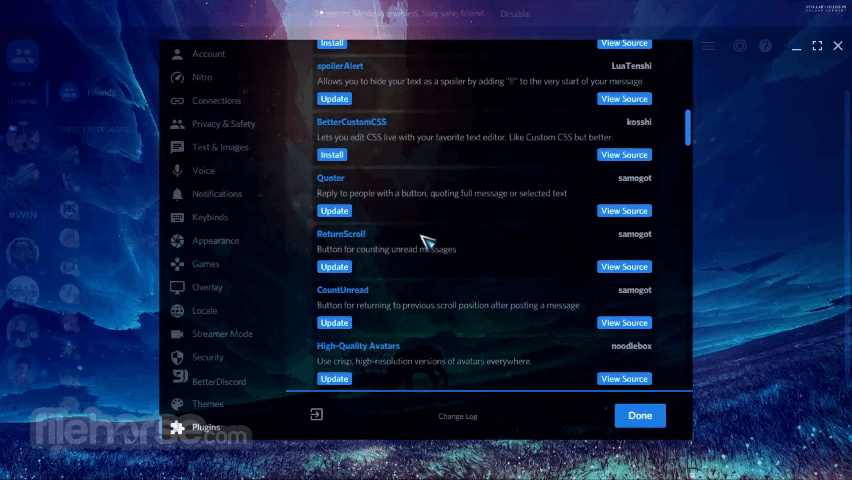Click the Account person icon
The height and width of the screenshot is (480, 852).
point(177,54)
